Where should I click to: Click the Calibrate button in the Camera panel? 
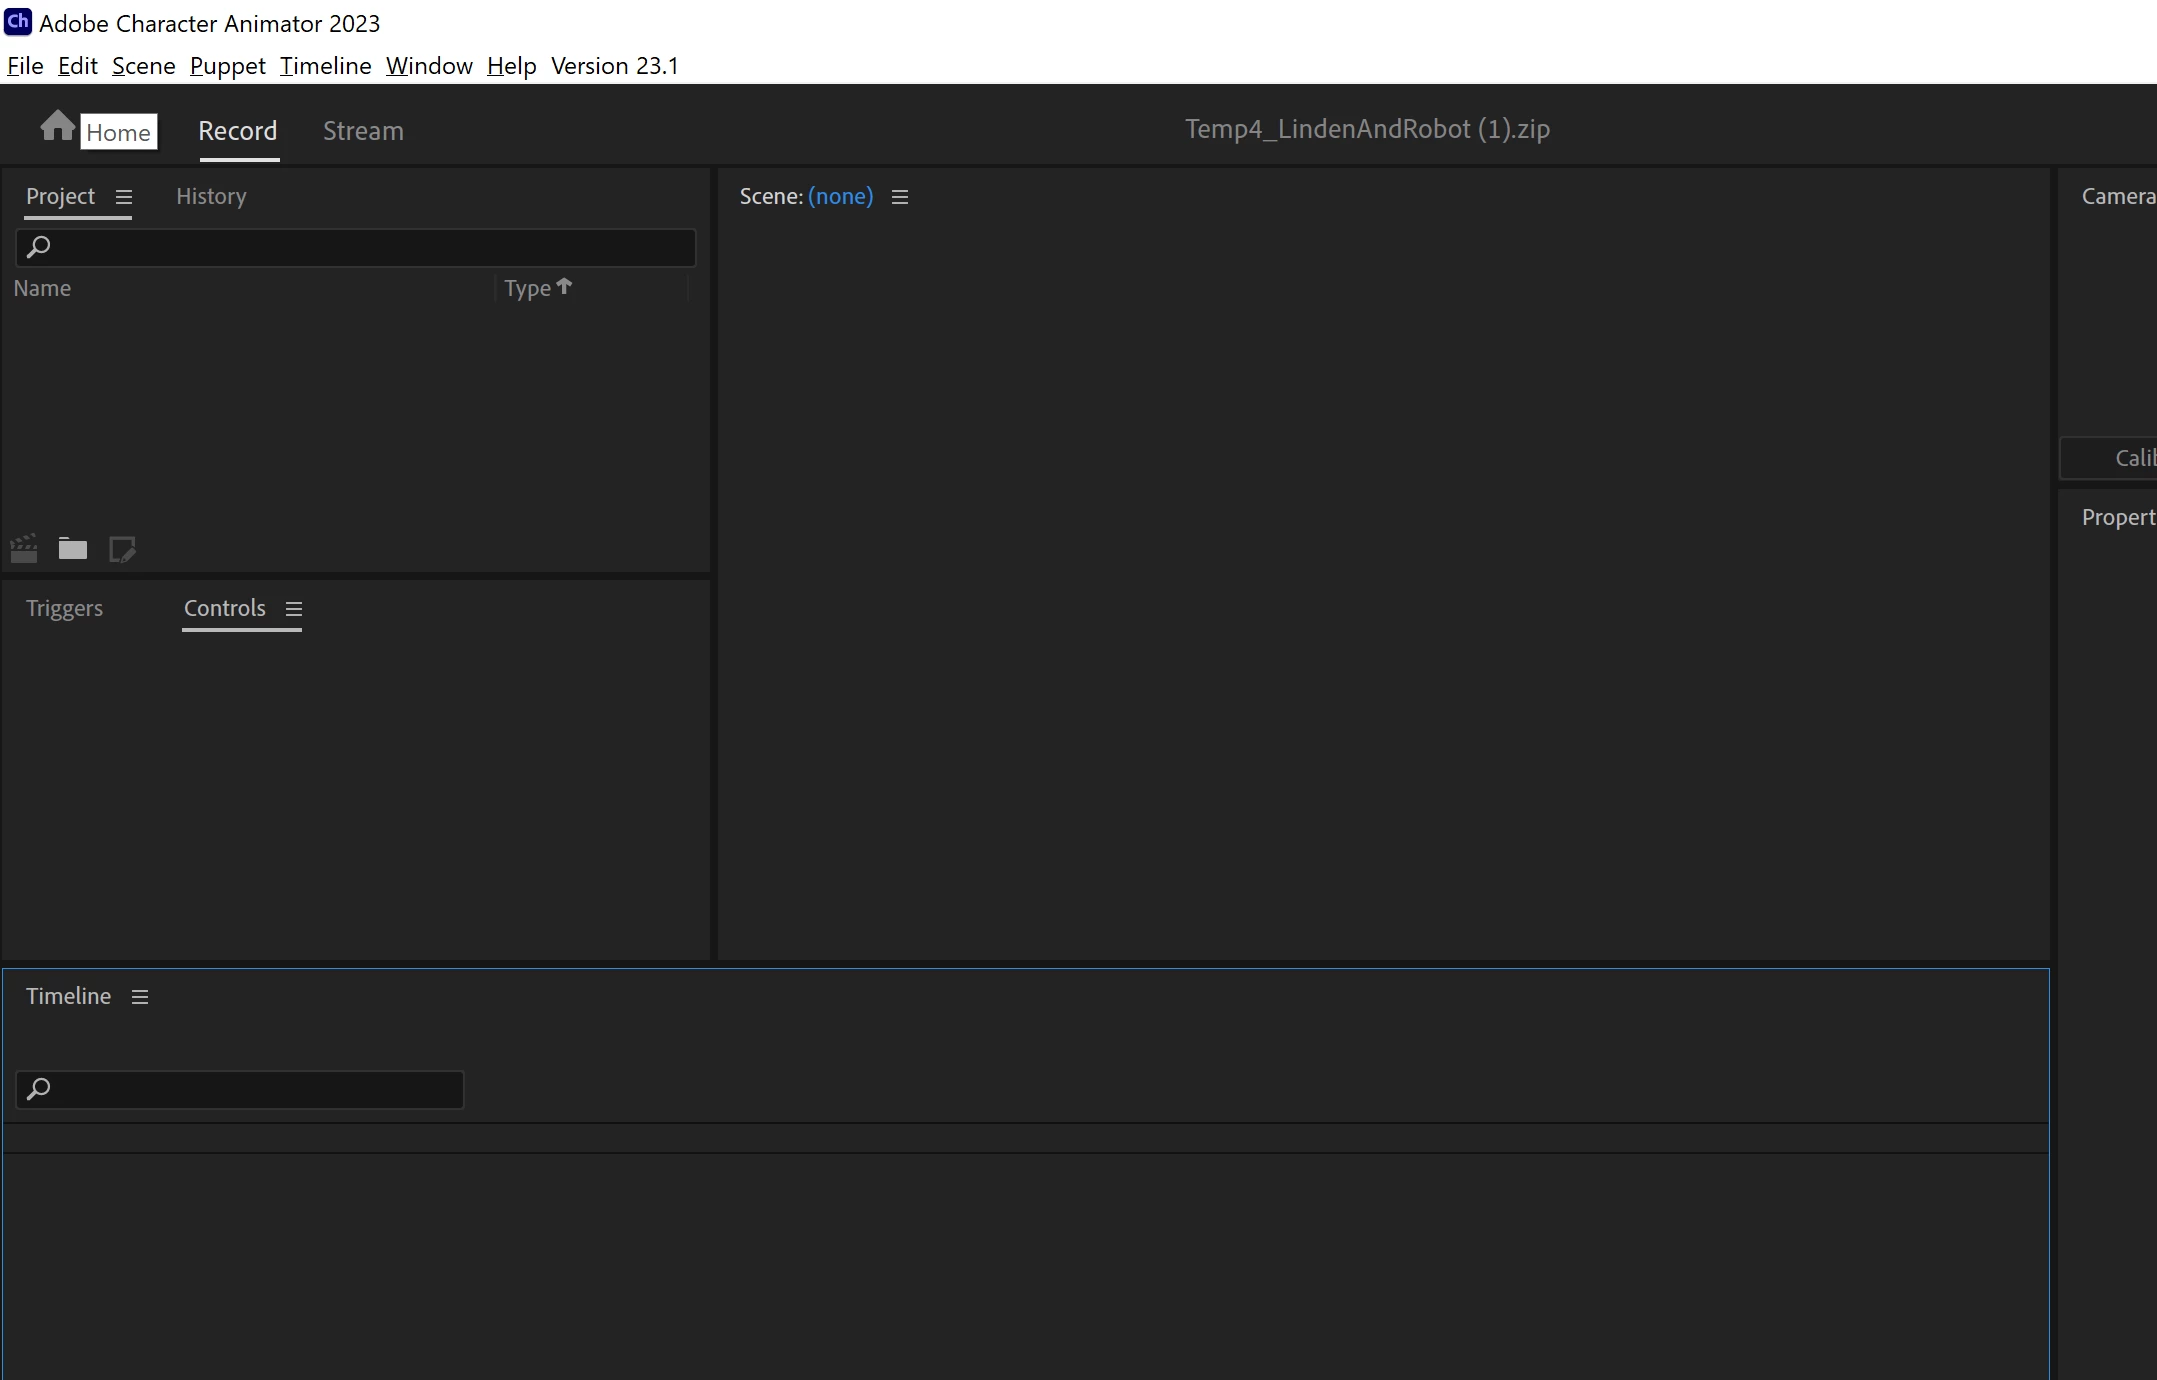point(2120,458)
